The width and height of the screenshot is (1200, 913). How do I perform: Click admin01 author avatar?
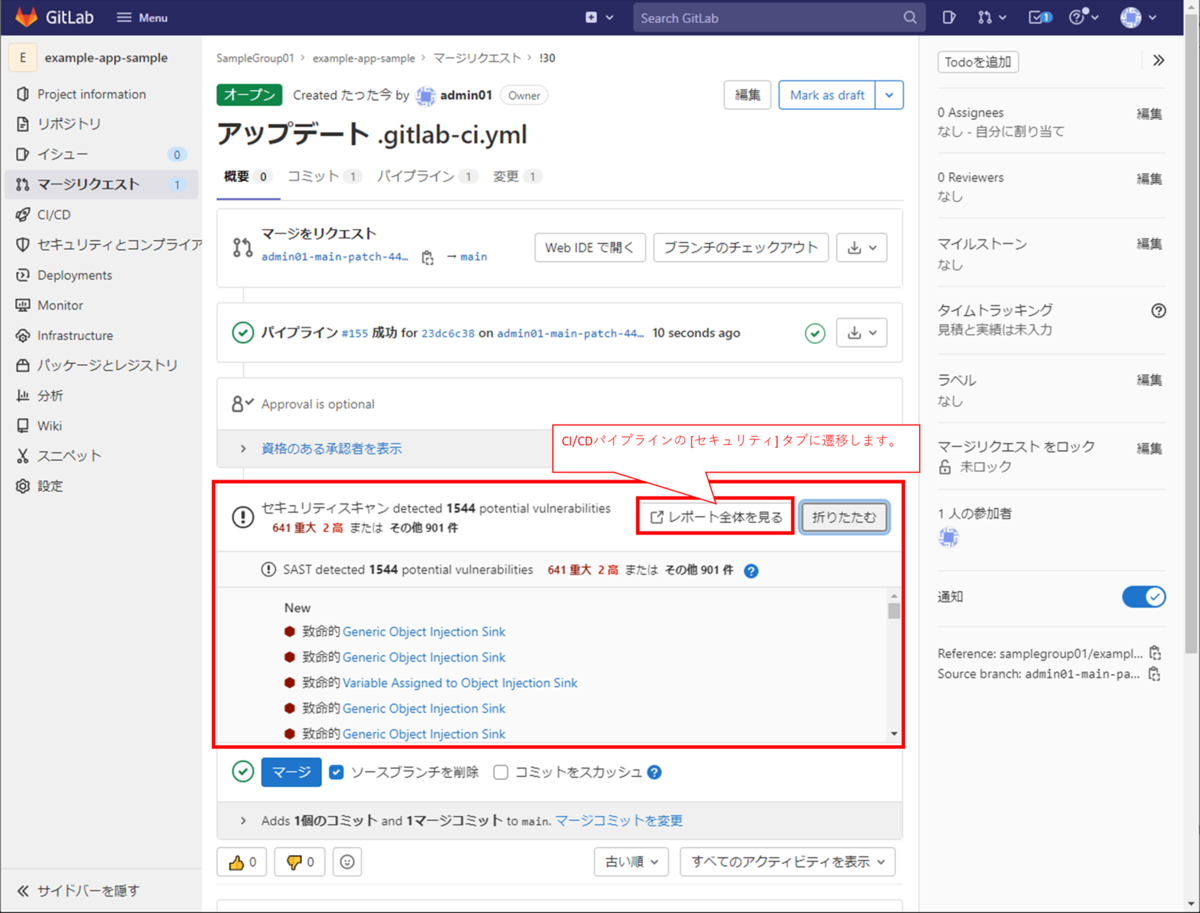point(426,96)
